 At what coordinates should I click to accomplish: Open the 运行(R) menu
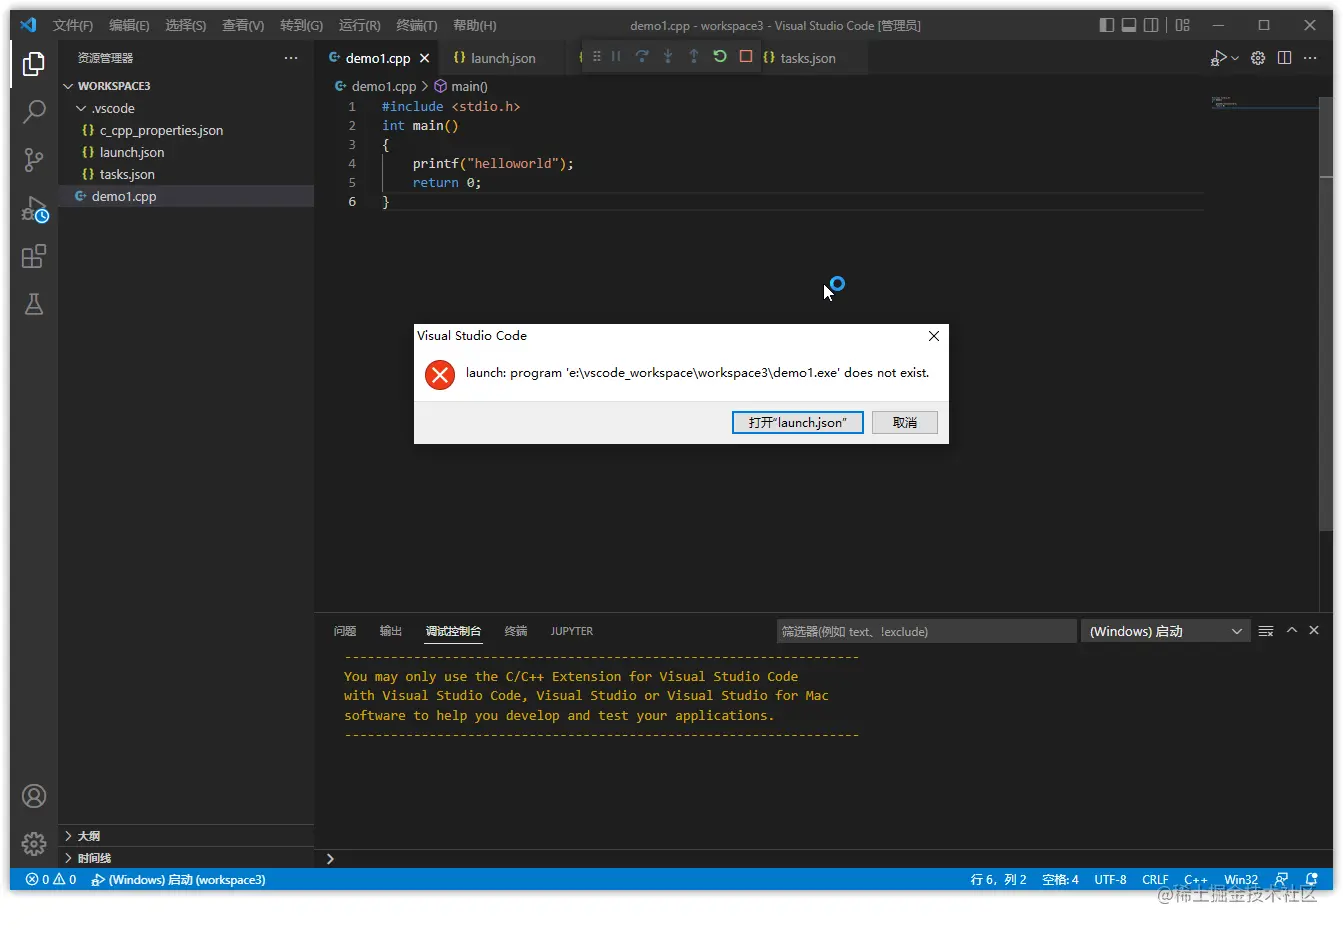tap(360, 25)
